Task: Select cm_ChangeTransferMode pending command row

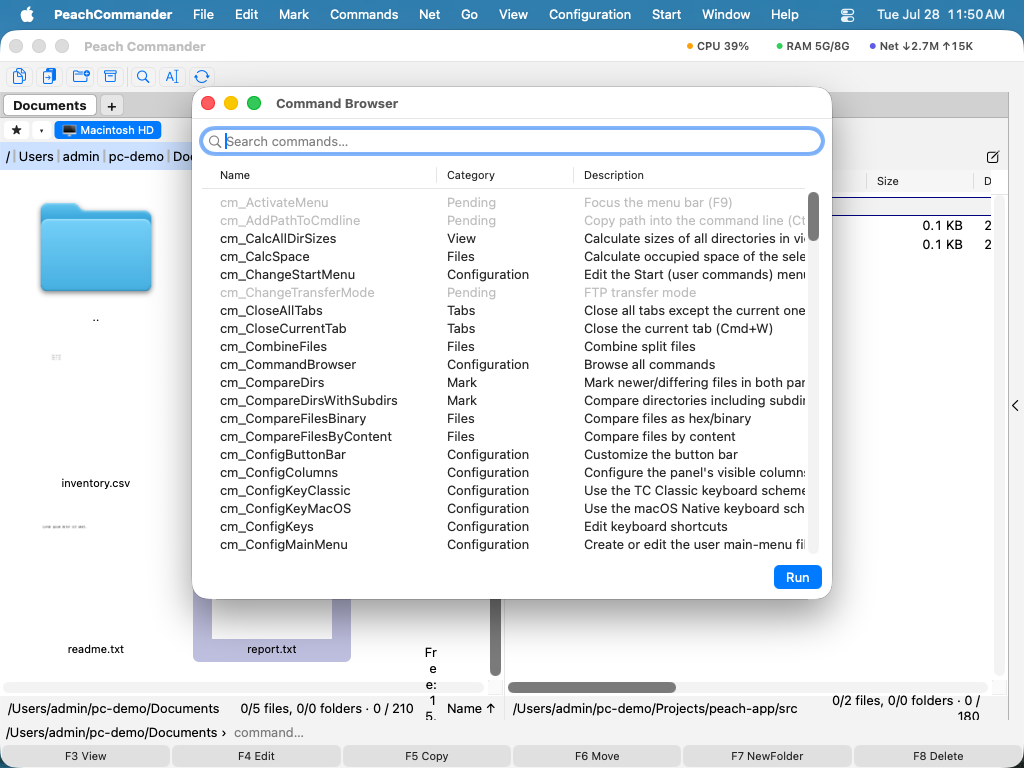Action: [504, 293]
